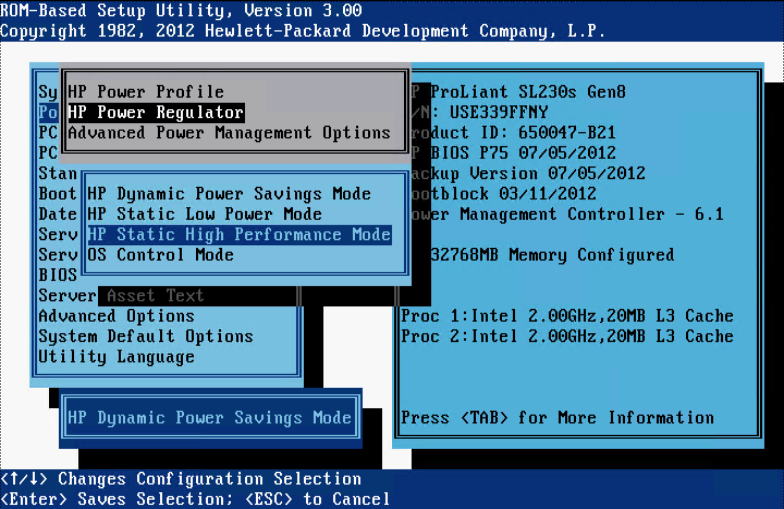Select HP Static High Performance Mode
Screen dimensions: 784x509
point(239,235)
